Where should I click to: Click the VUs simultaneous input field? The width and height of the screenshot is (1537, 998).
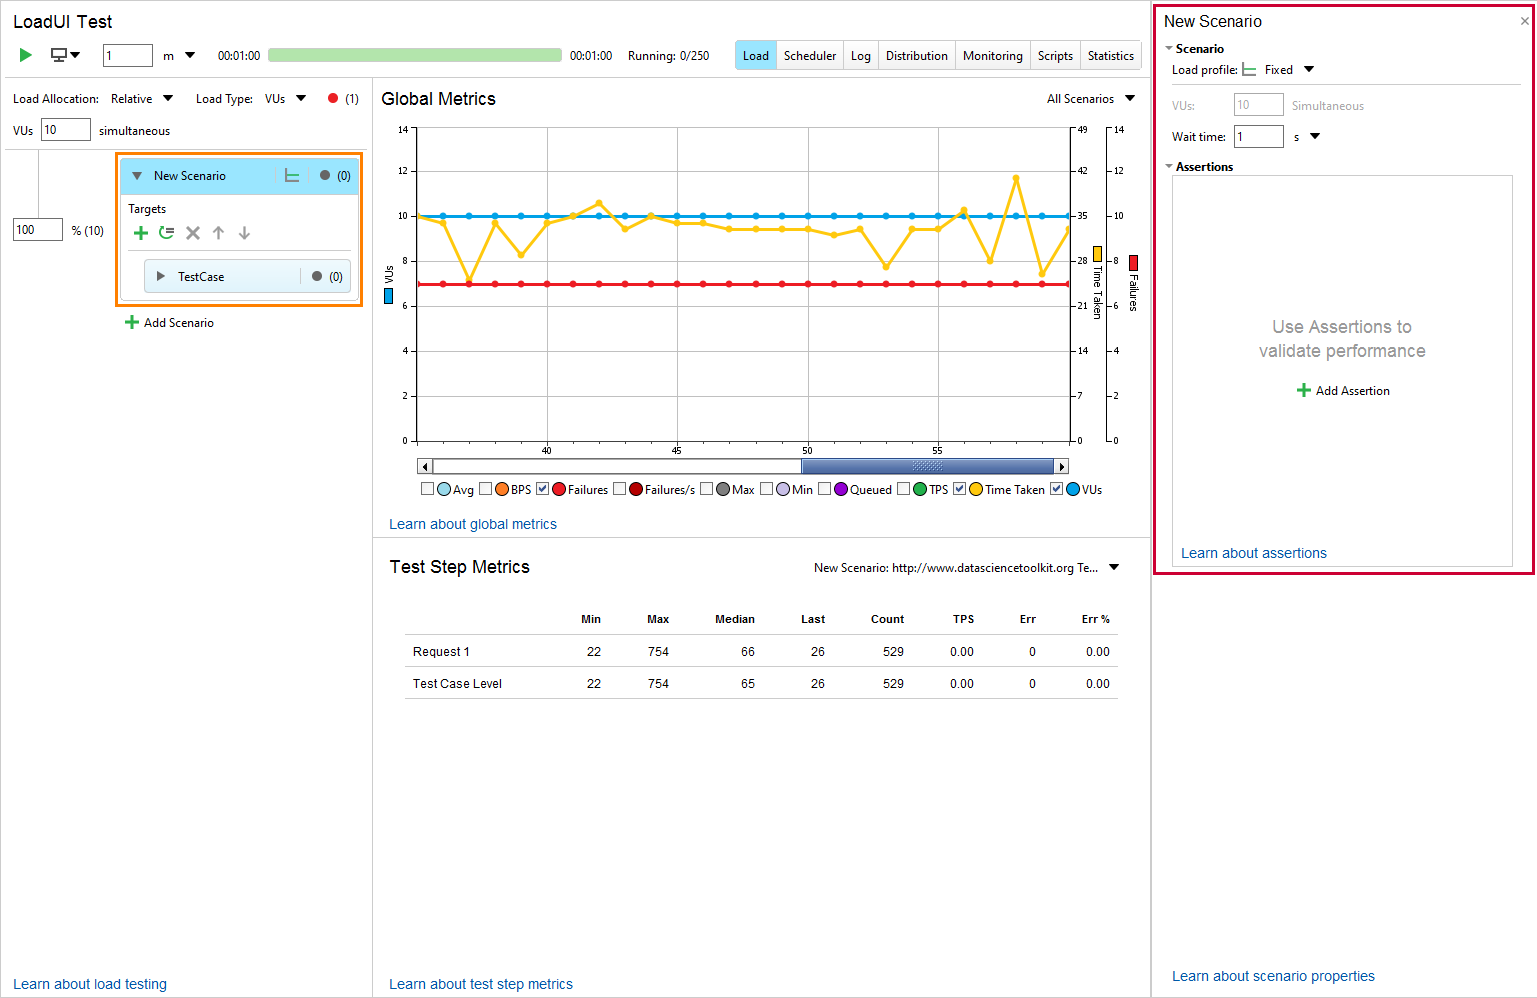click(x=66, y=130)
